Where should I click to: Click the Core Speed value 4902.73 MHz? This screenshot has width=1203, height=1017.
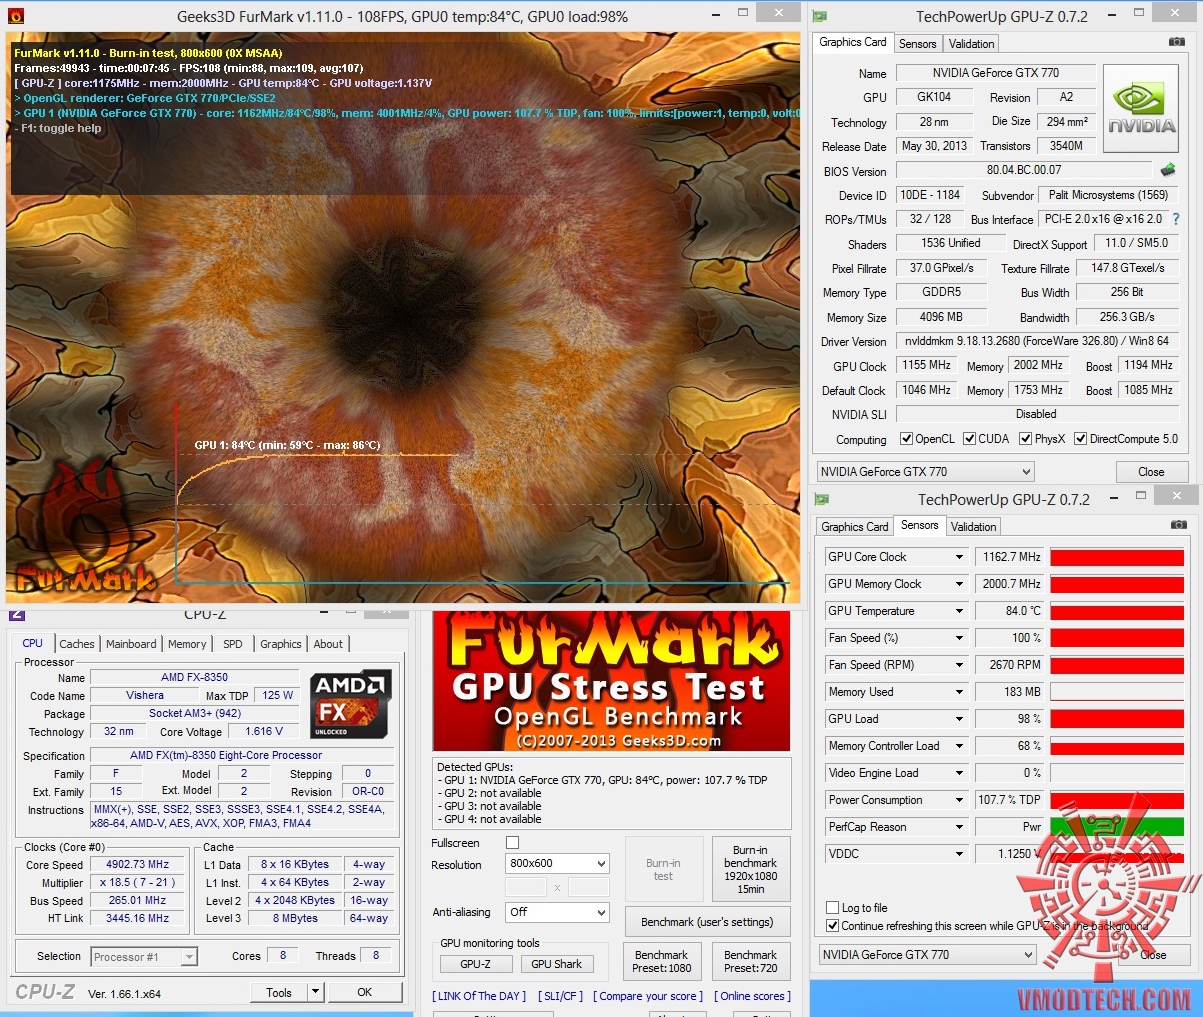tap(138, 864)
